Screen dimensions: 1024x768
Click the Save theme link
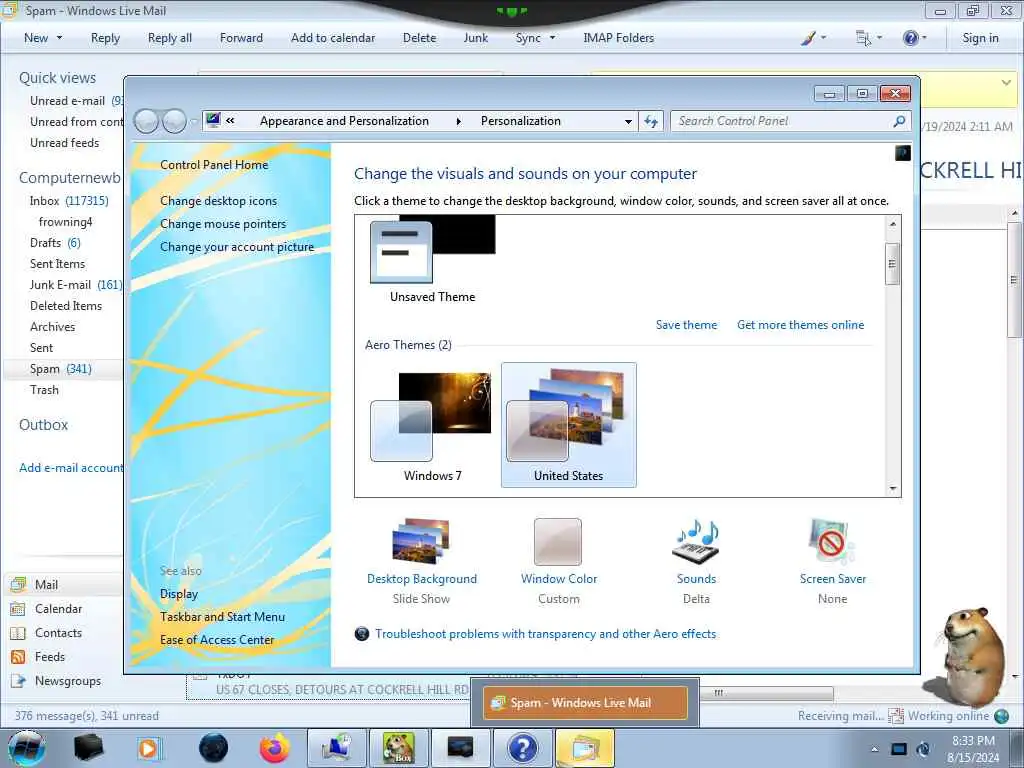coord(686,325)
